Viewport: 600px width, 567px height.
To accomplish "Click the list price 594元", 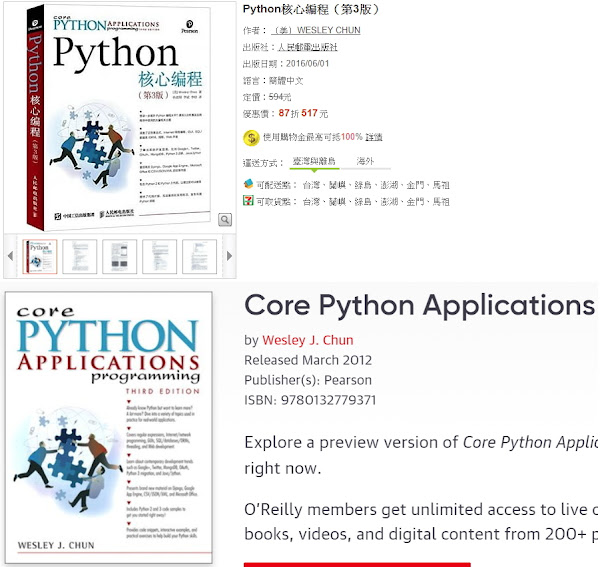I will coord(280,97).
